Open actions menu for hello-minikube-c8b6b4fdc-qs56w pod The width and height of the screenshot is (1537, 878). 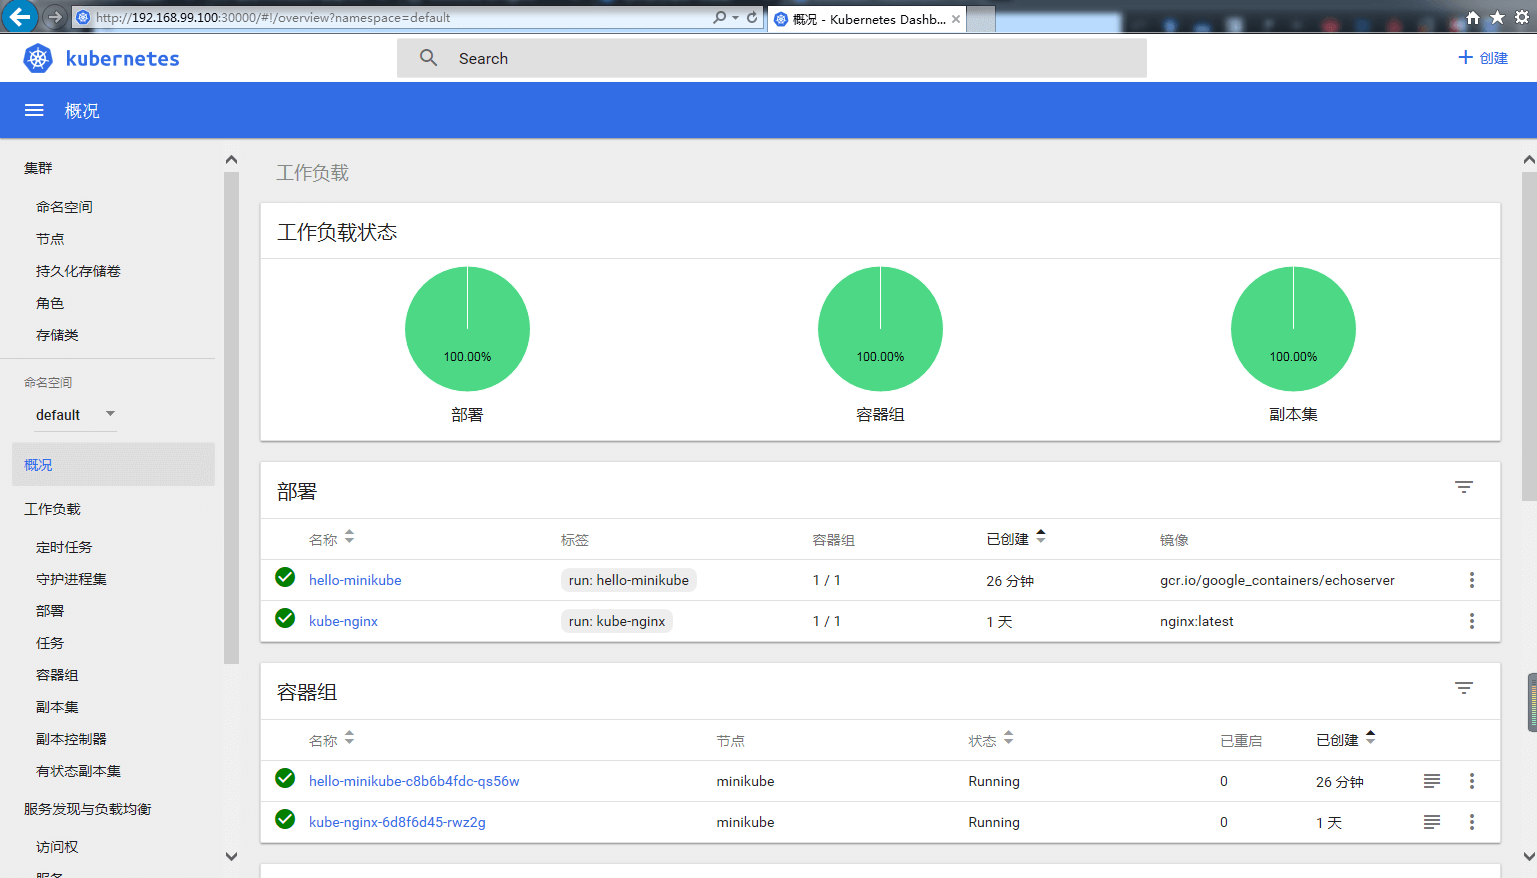point(1471,781)
